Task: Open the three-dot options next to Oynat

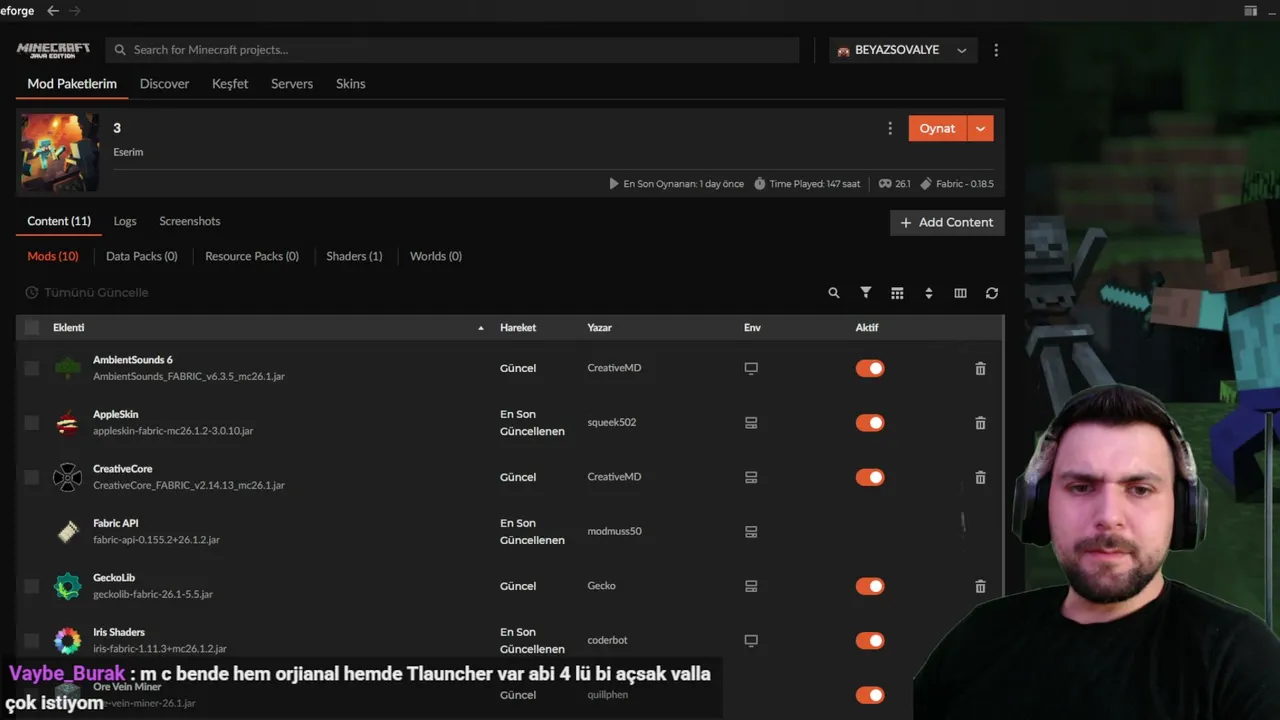Action: (x=890, y=128)
